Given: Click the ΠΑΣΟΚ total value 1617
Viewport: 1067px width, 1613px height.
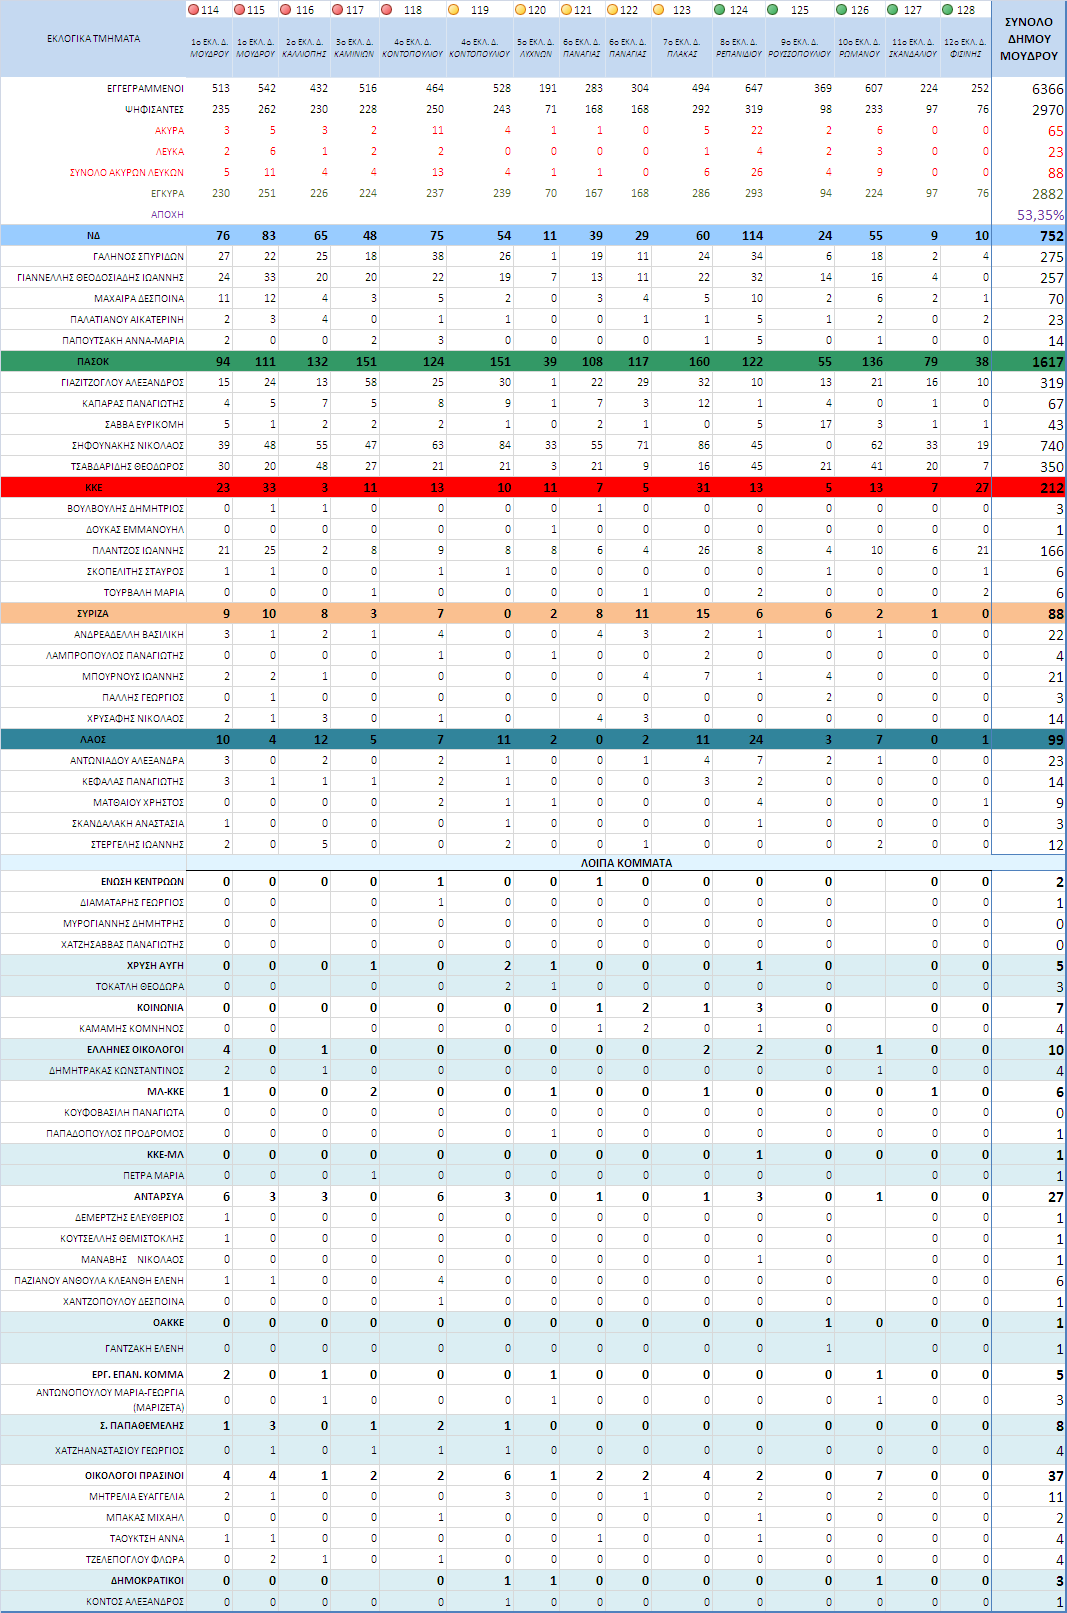Looking at the screenshot, I should [x=1047, y=362].
